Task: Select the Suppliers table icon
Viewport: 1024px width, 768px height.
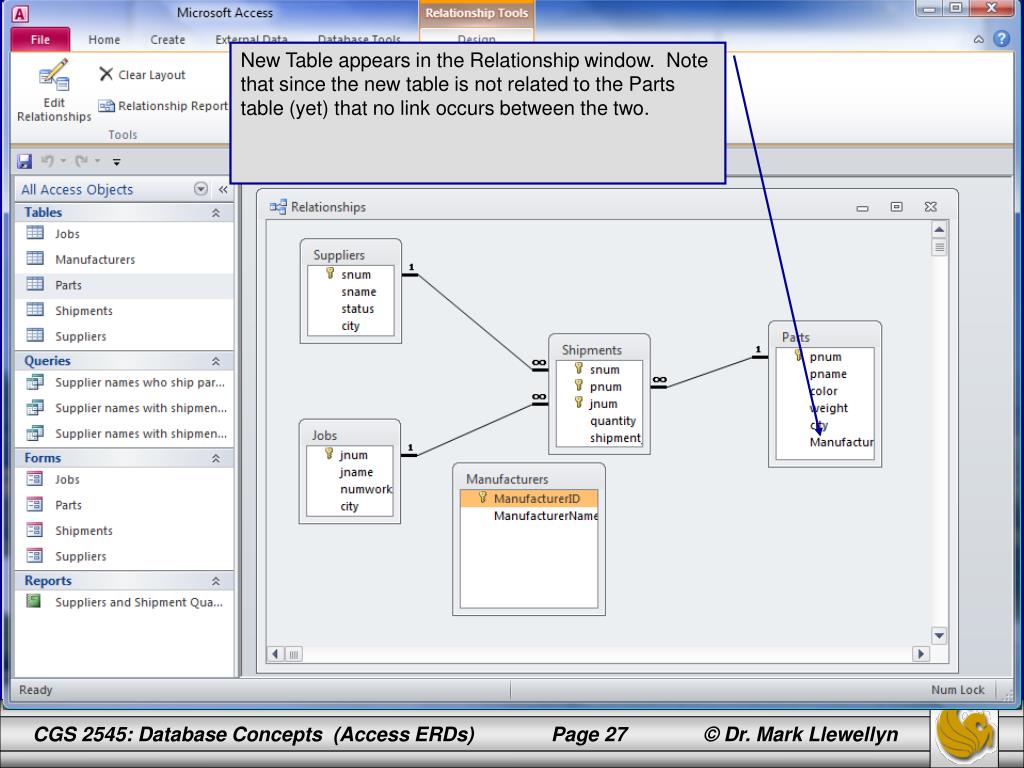Action: 35,336
